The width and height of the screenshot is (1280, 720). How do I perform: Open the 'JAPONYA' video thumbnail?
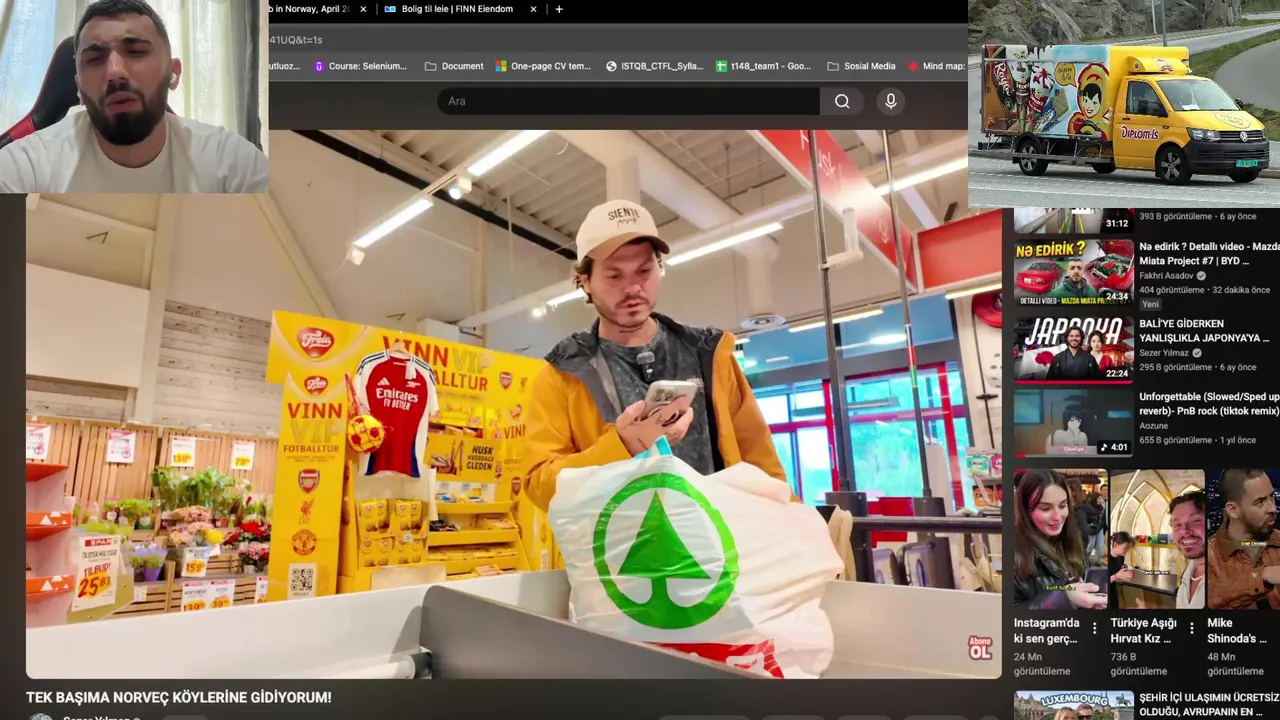point(1073,349)
